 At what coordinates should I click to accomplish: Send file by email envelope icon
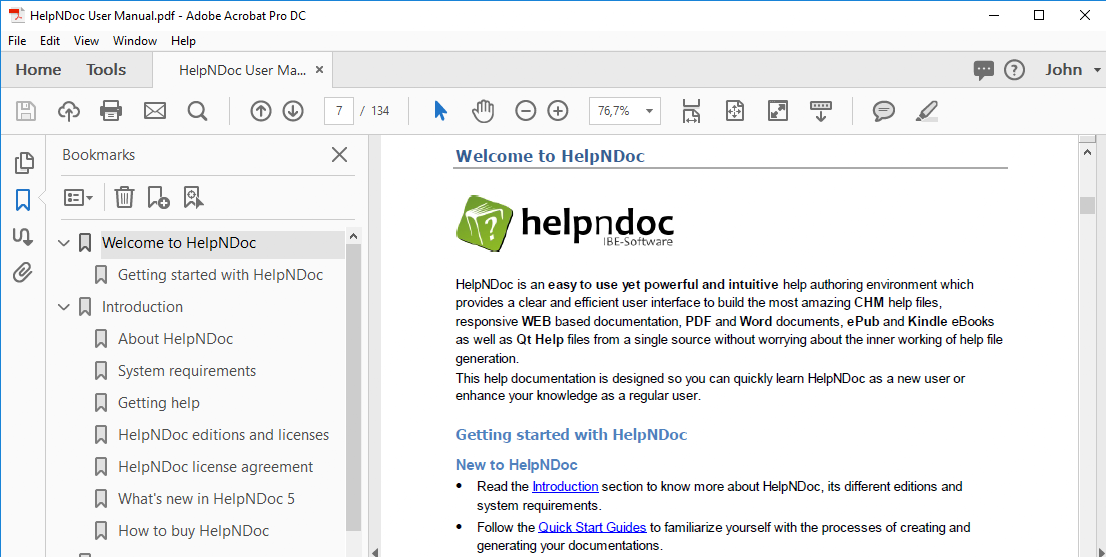coord(154,111)
